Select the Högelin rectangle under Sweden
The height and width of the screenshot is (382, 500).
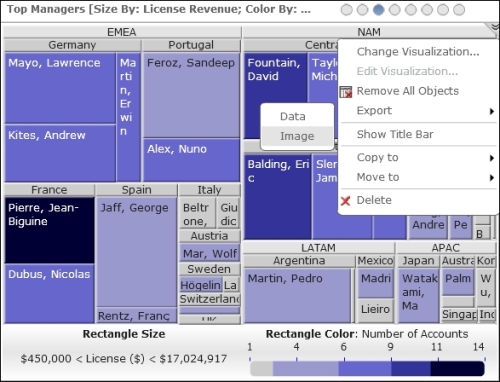[x=201, y=284]
